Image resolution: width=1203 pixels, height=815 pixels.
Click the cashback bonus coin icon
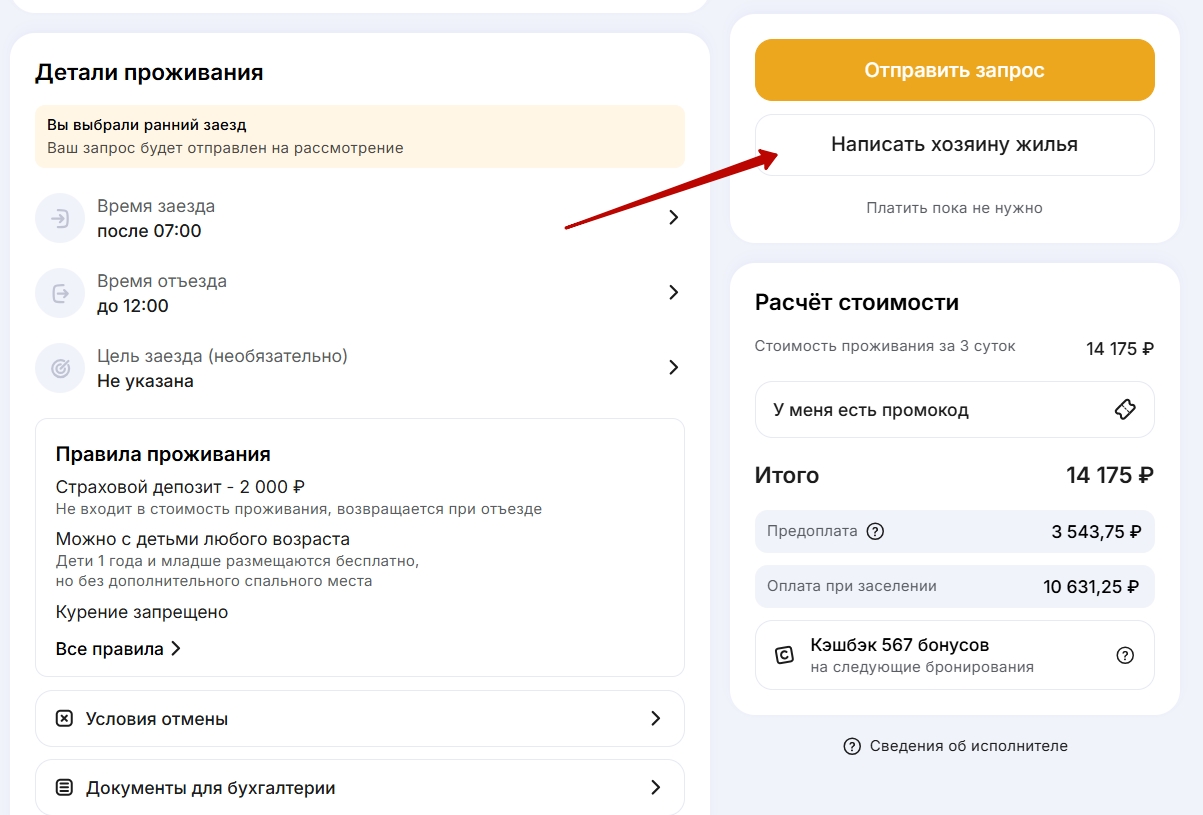pyautogui.click(x=785, y=656)
